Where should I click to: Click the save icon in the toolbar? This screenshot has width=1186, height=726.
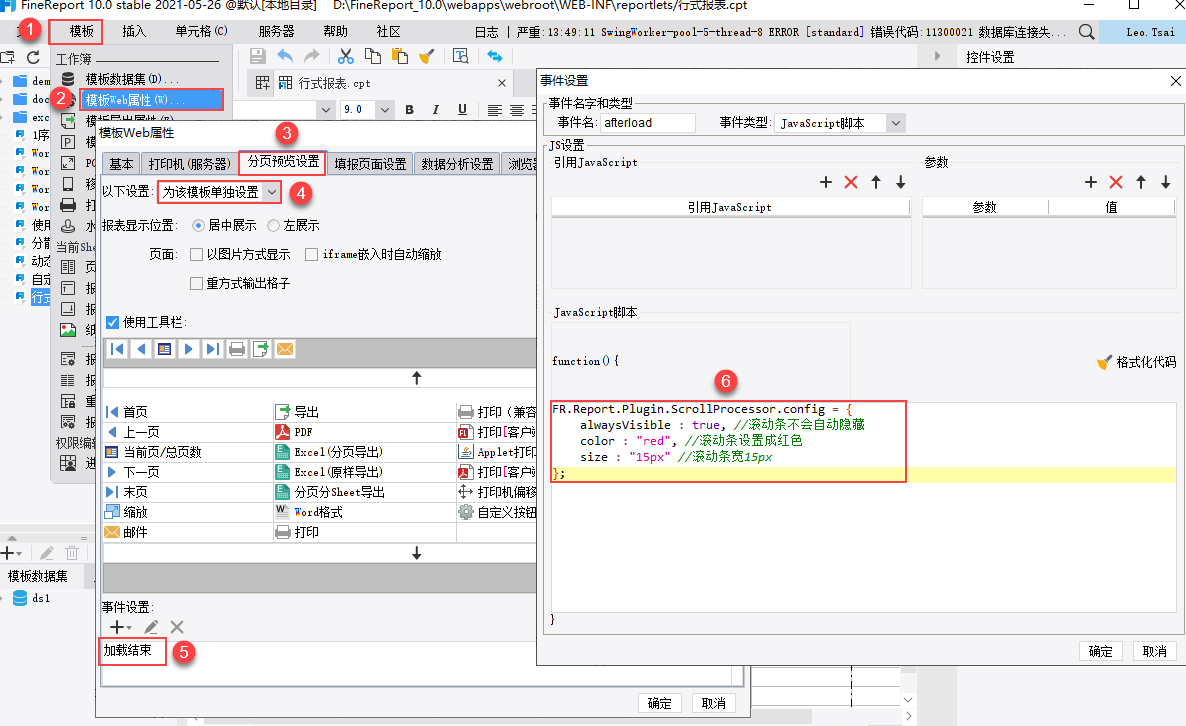pos(257,56)
